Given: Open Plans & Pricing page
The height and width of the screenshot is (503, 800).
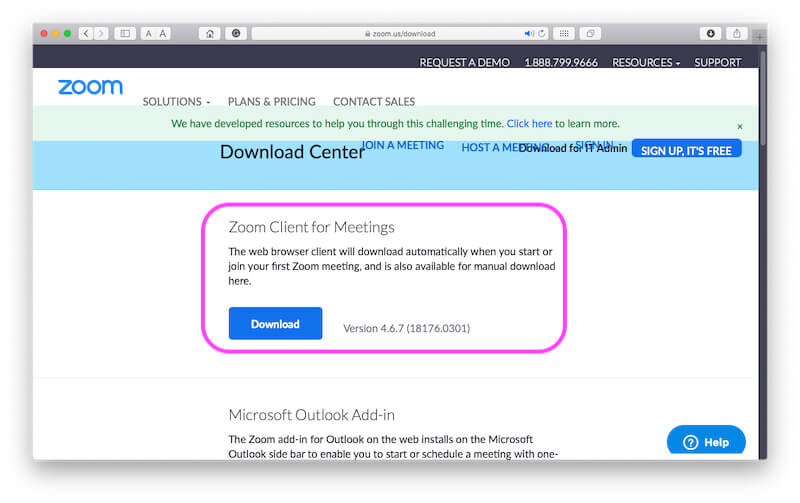Looking at the screenshot, I should pyautogui.click(x=271, y=102).
